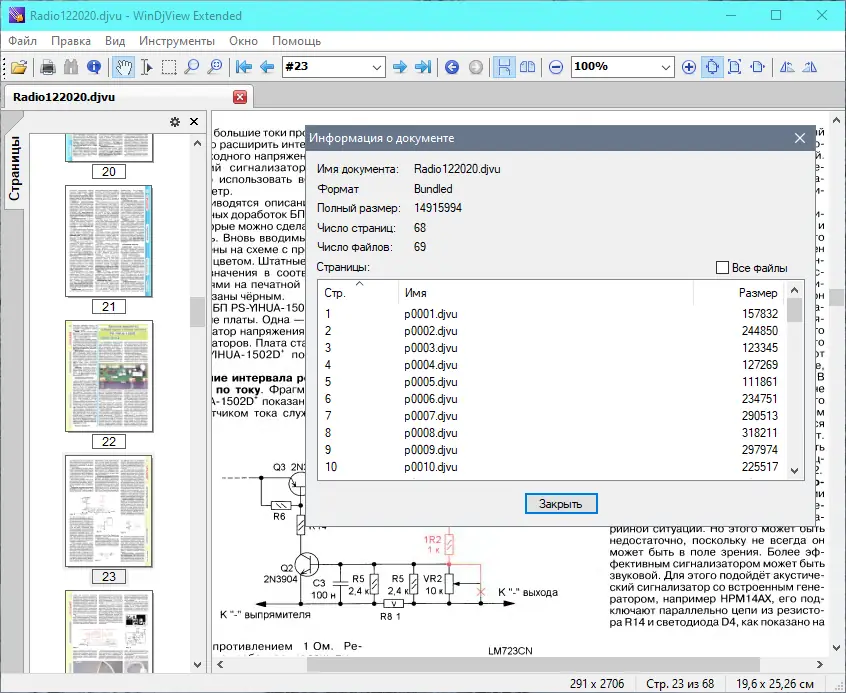The image size is (846, 693).
Task: Activate the rectangle selection tool
Action: click(x=169, y=67)
